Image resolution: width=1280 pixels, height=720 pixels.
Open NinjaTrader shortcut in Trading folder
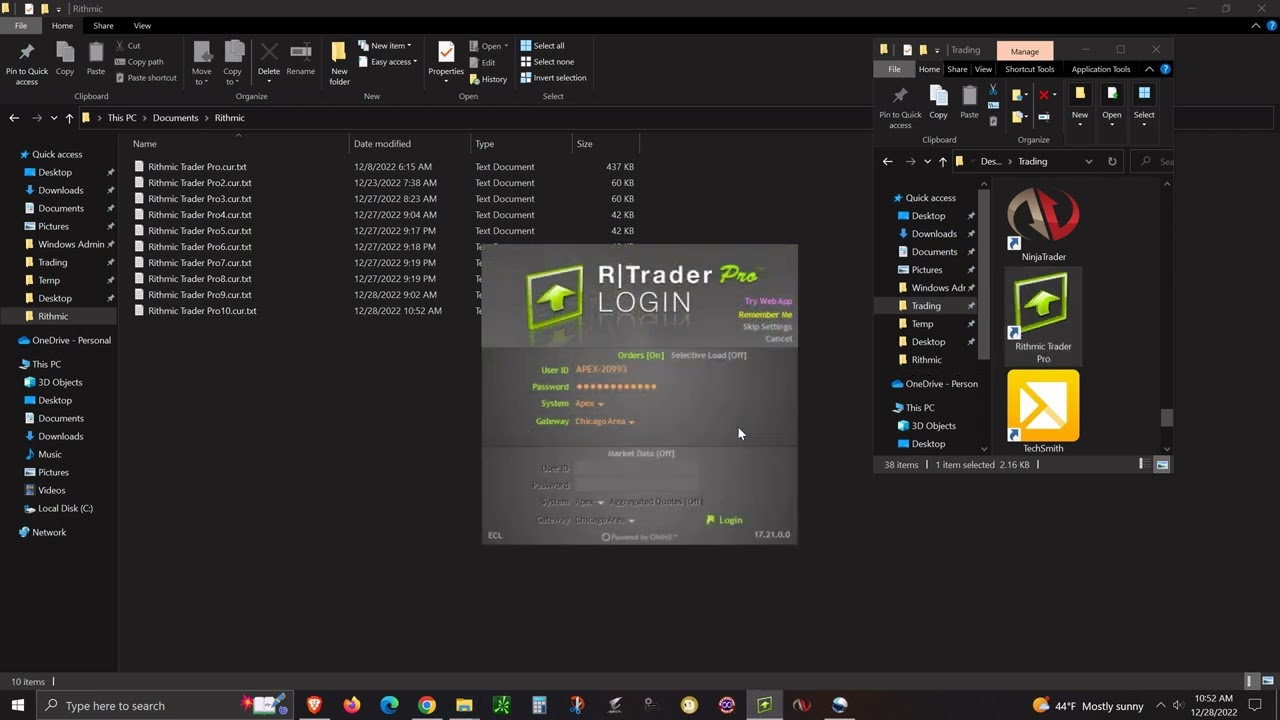pos(1043,225)
